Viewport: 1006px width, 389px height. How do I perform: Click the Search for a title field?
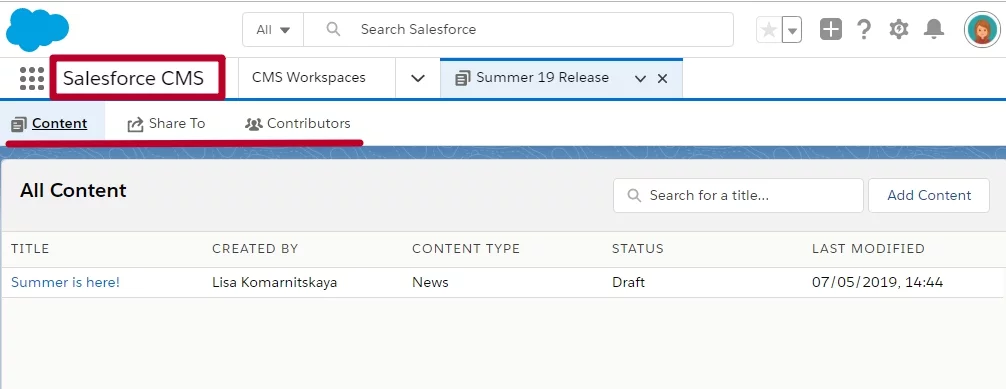click(x=738, y=195)
